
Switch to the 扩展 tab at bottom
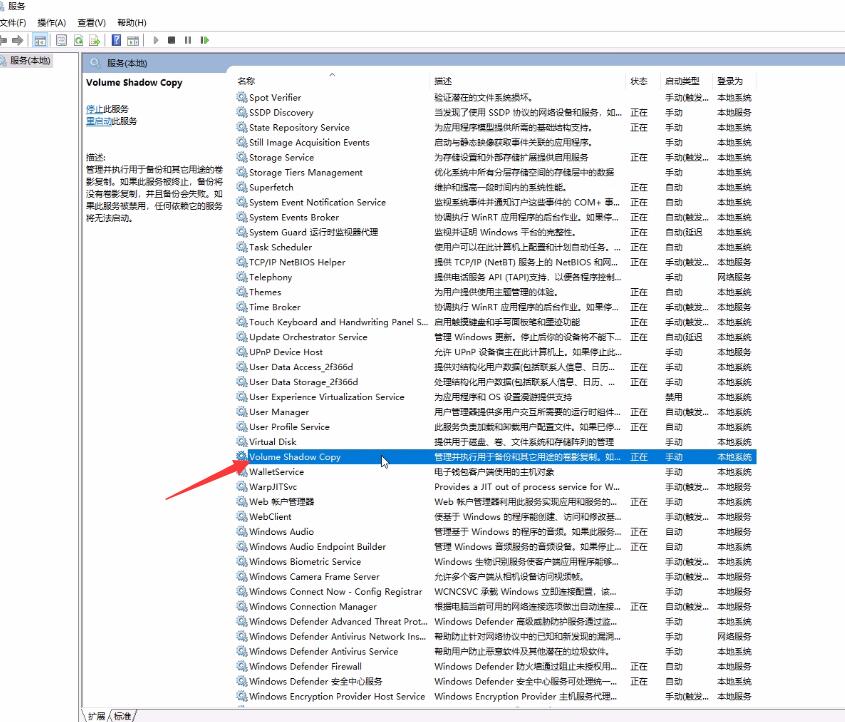pos(97,716)
